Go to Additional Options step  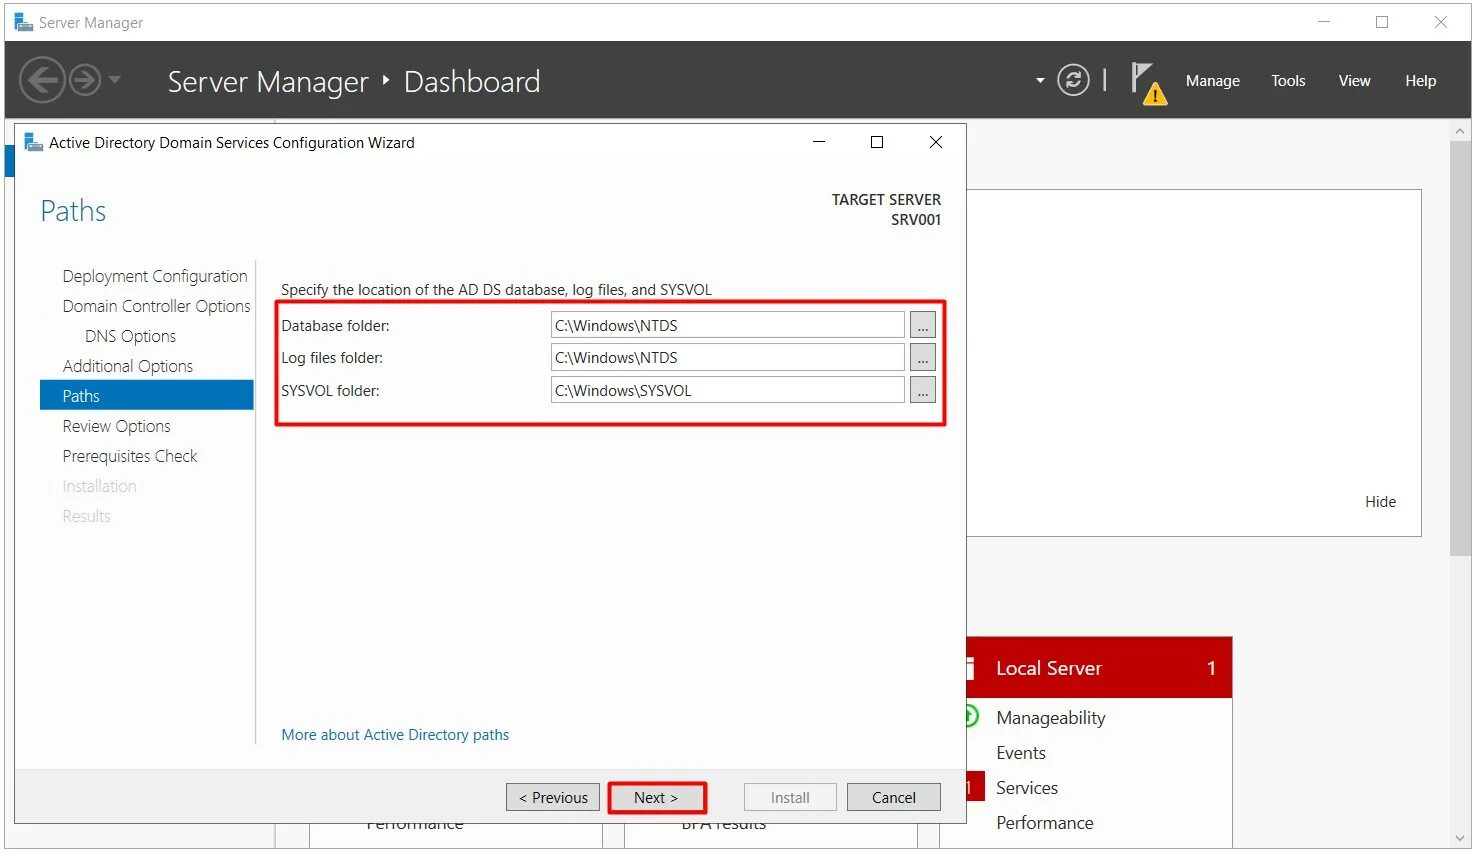point(127,366)
